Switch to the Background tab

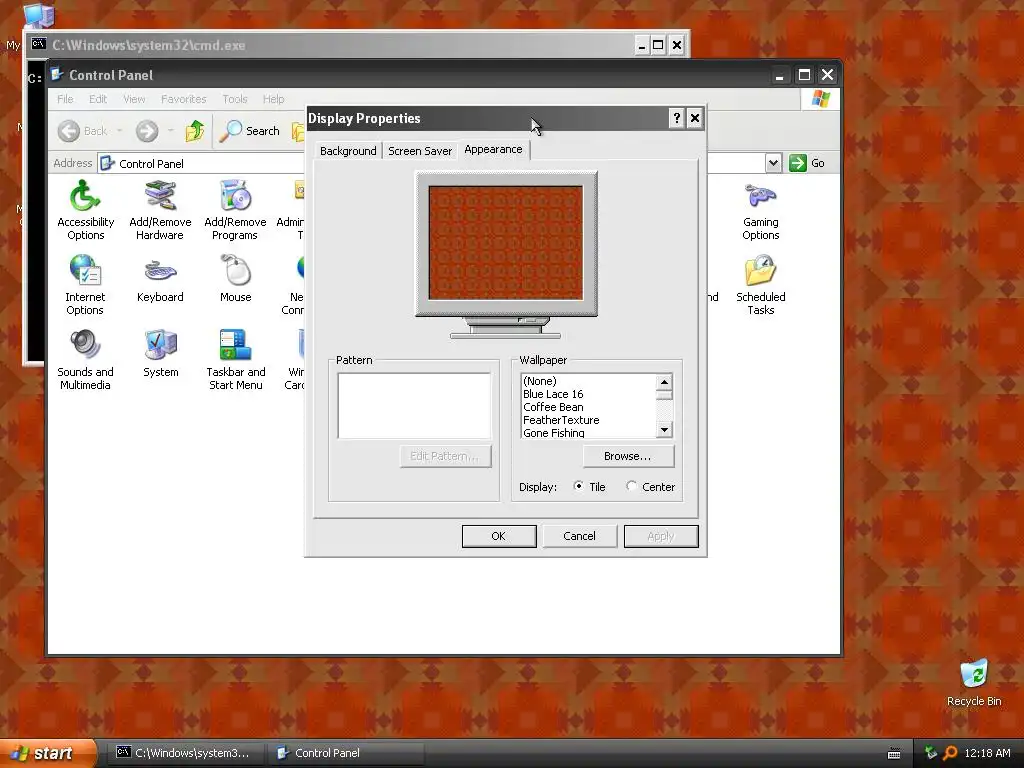tap(348, 151)
